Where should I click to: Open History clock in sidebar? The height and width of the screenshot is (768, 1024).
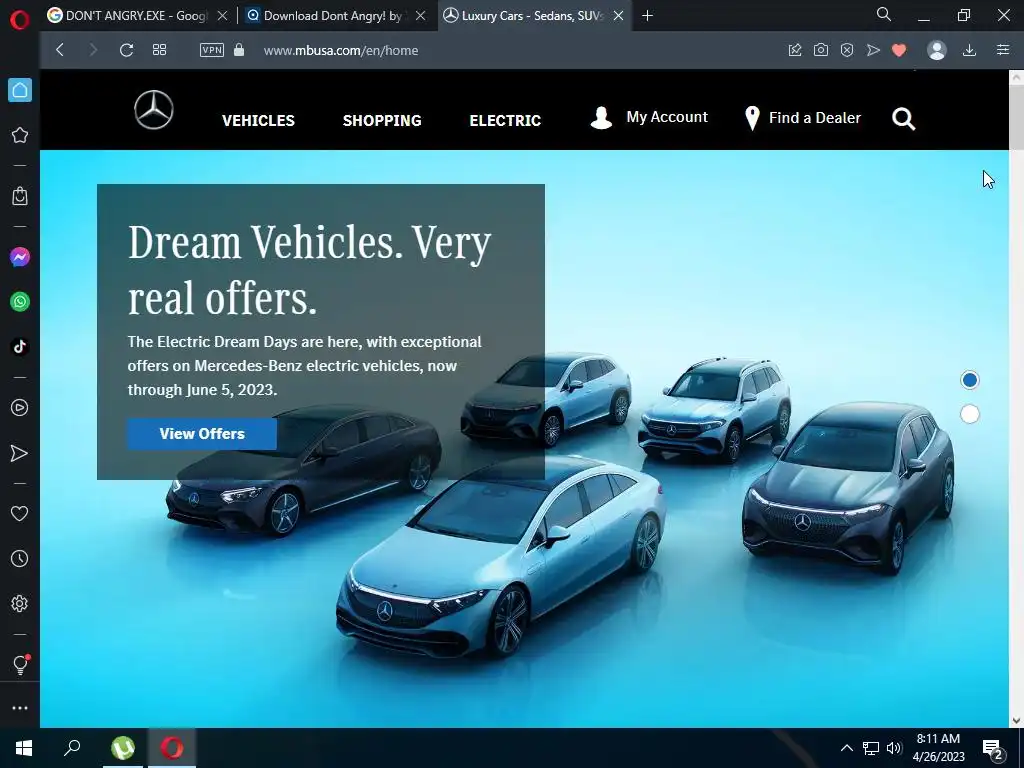pos(20,558)
